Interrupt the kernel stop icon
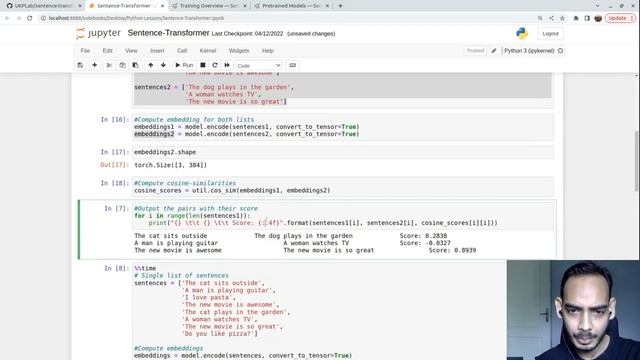This screenshot has height=360, width=640. pyautogui.click(x=203, y=65)
